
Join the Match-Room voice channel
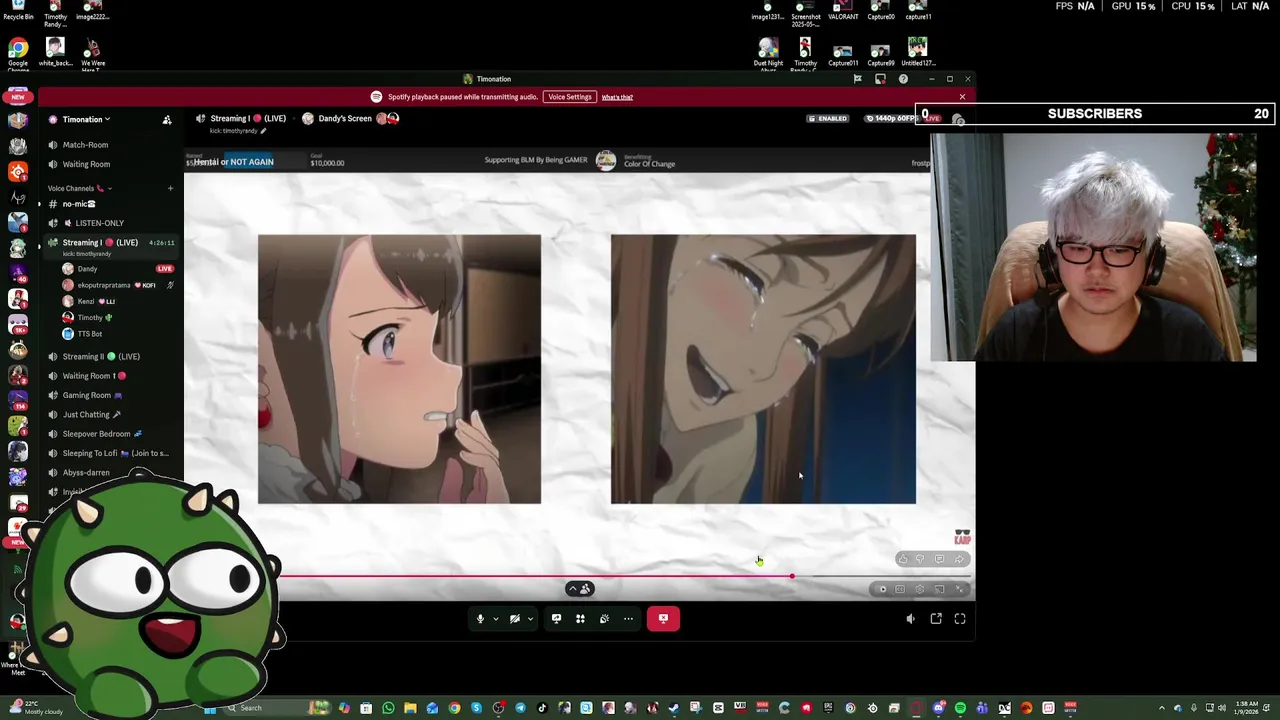pos(85,145)
